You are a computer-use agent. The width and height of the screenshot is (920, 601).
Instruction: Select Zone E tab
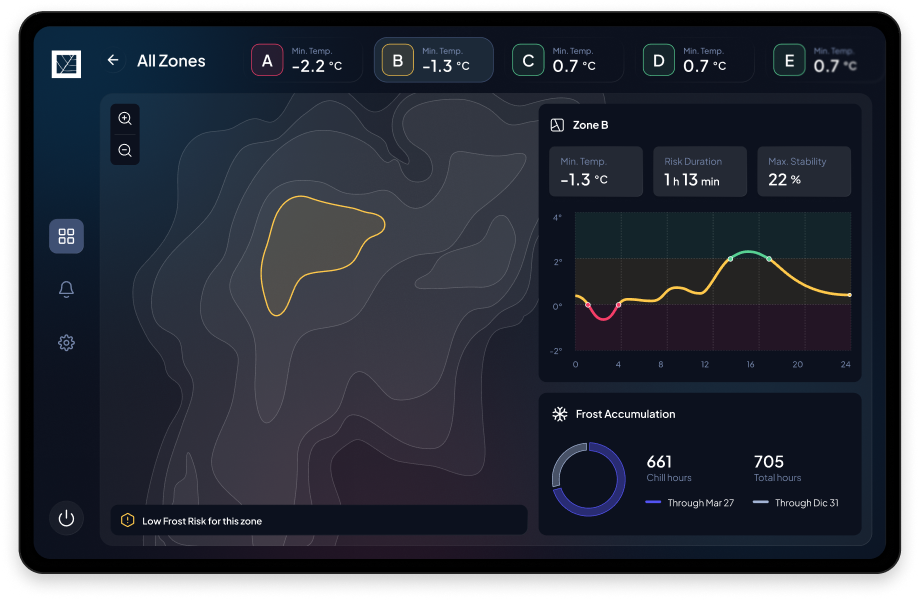click(827, 60)
